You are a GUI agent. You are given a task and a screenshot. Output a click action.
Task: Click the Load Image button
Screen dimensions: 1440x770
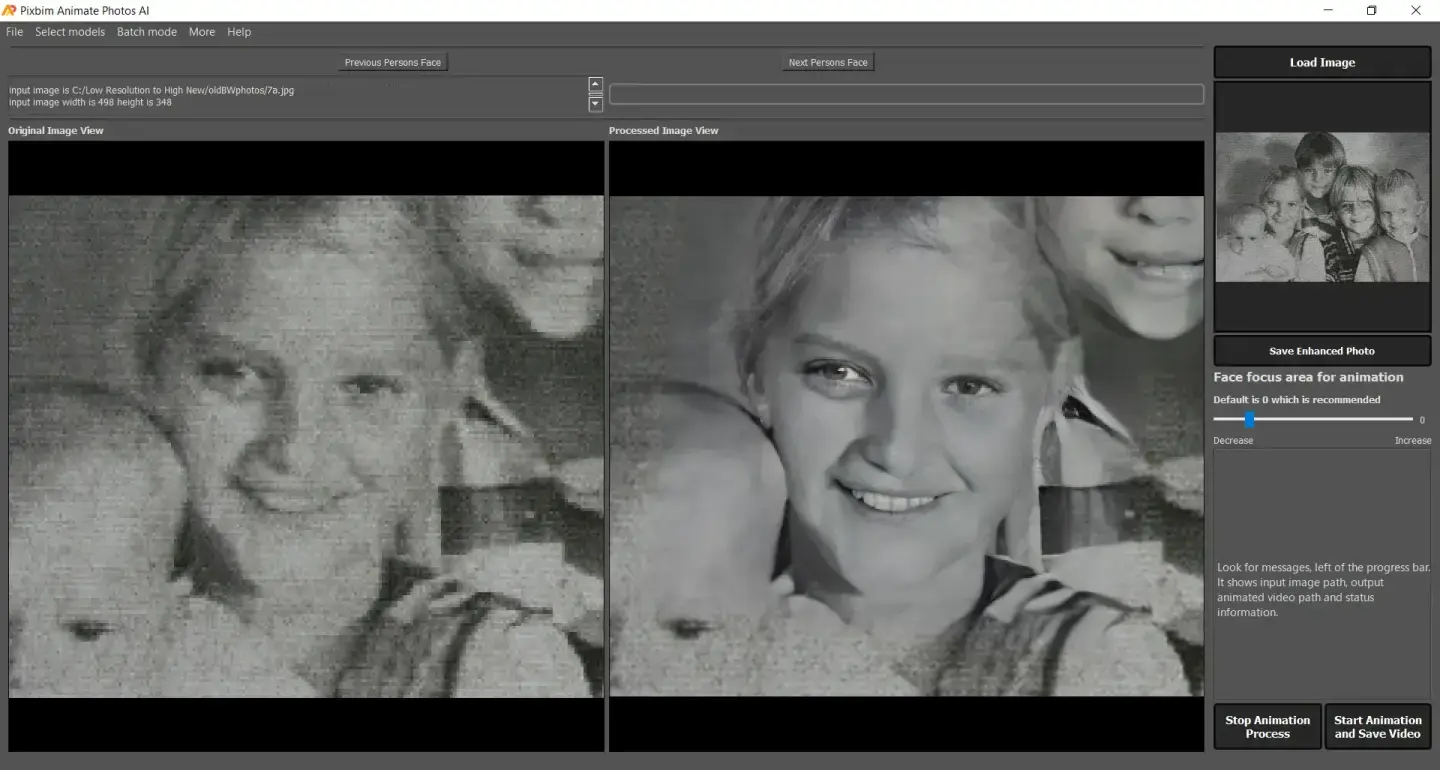[1322, 61]
